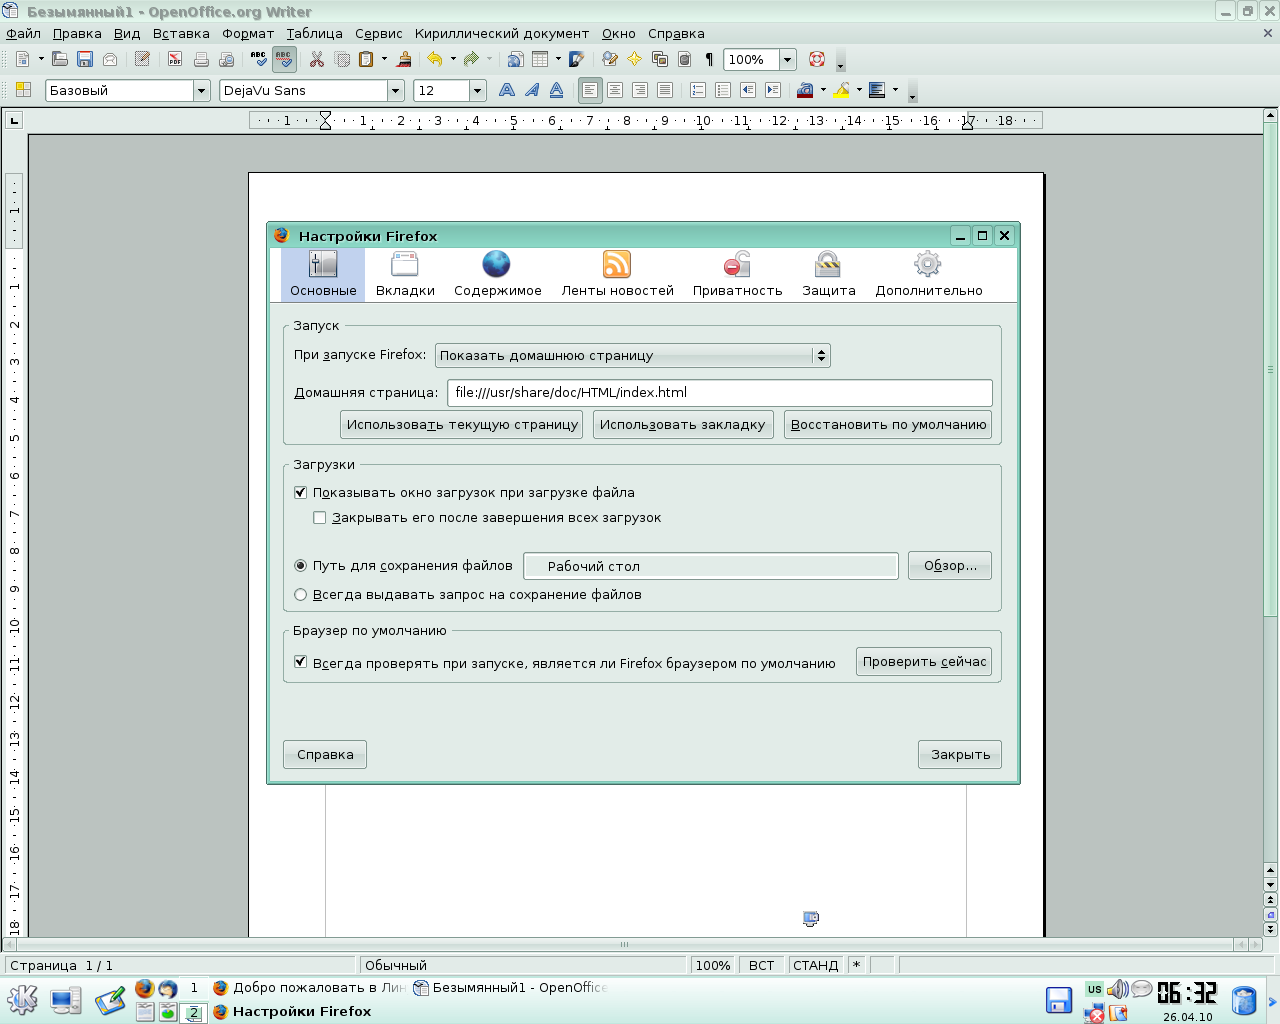The image size is (1280, 1024).
Task: Open the Содержимое preferences panel
Action: [x=497, y=274]
